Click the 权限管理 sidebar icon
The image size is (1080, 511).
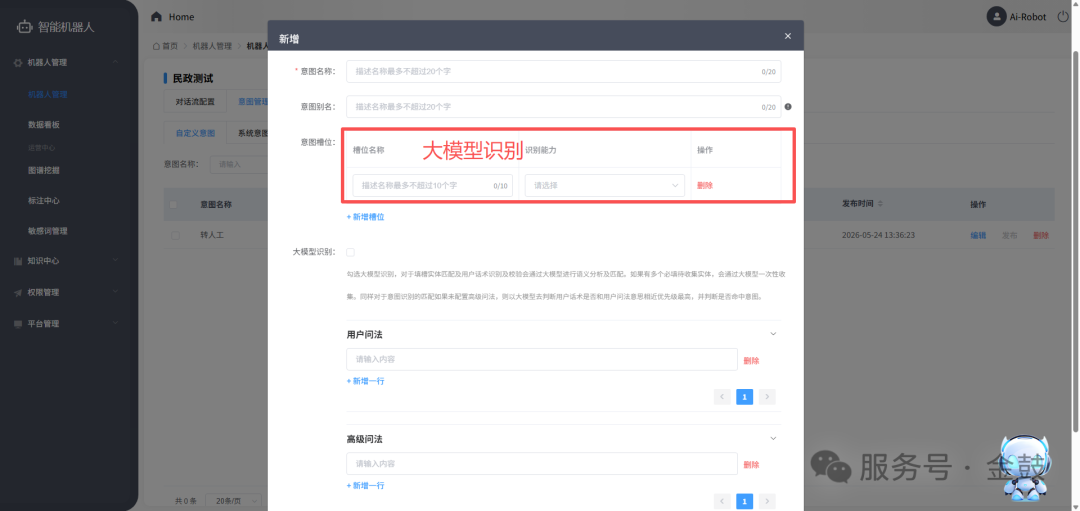click(x=18, y=292)
